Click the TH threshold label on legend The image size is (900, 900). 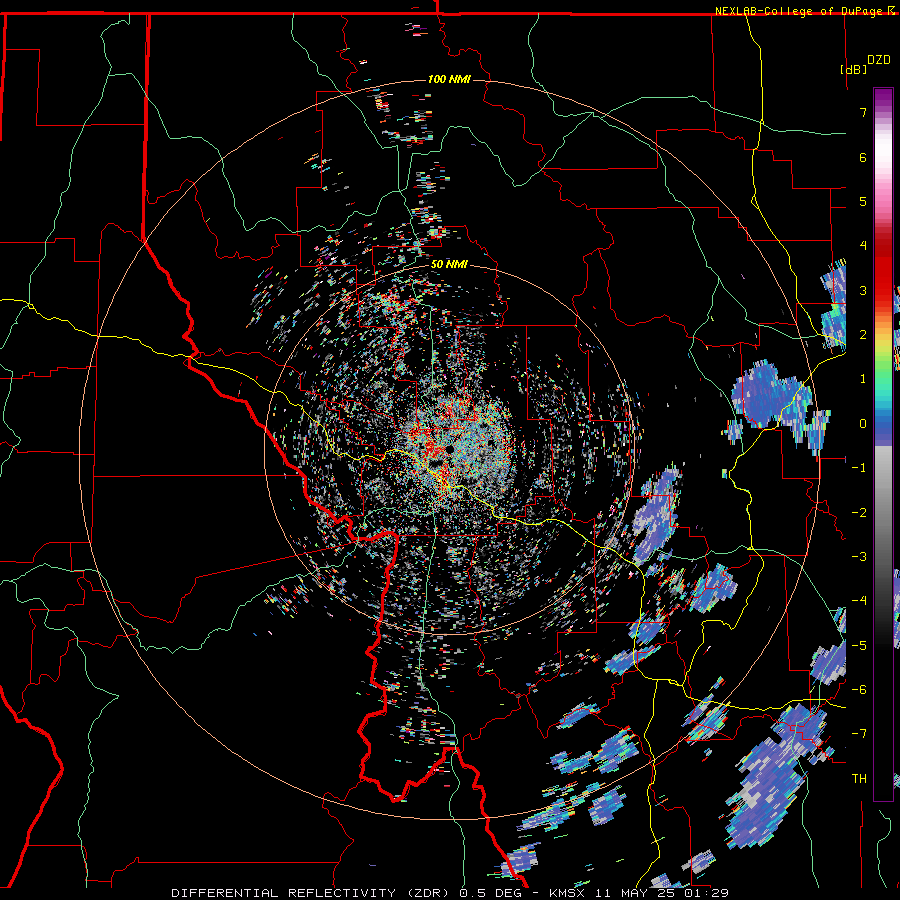(x=859, y=779)
